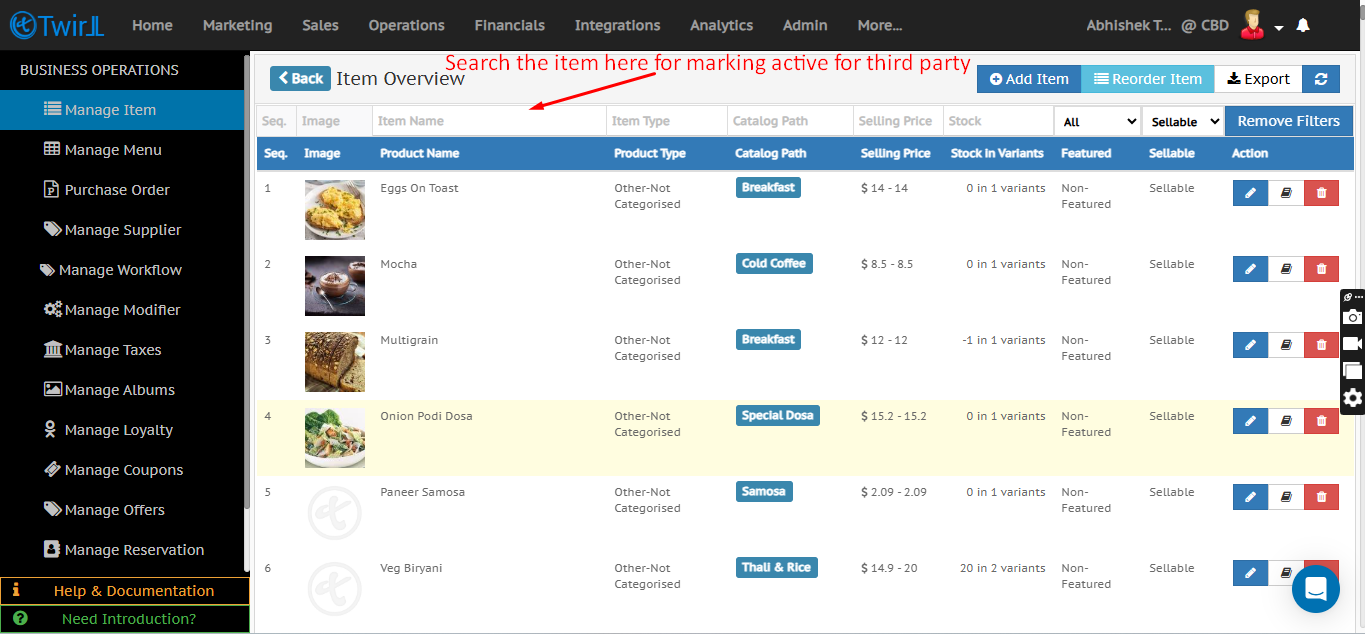Click the Add Item button
Screen dimensions: 1365x634
(1028, 79)
